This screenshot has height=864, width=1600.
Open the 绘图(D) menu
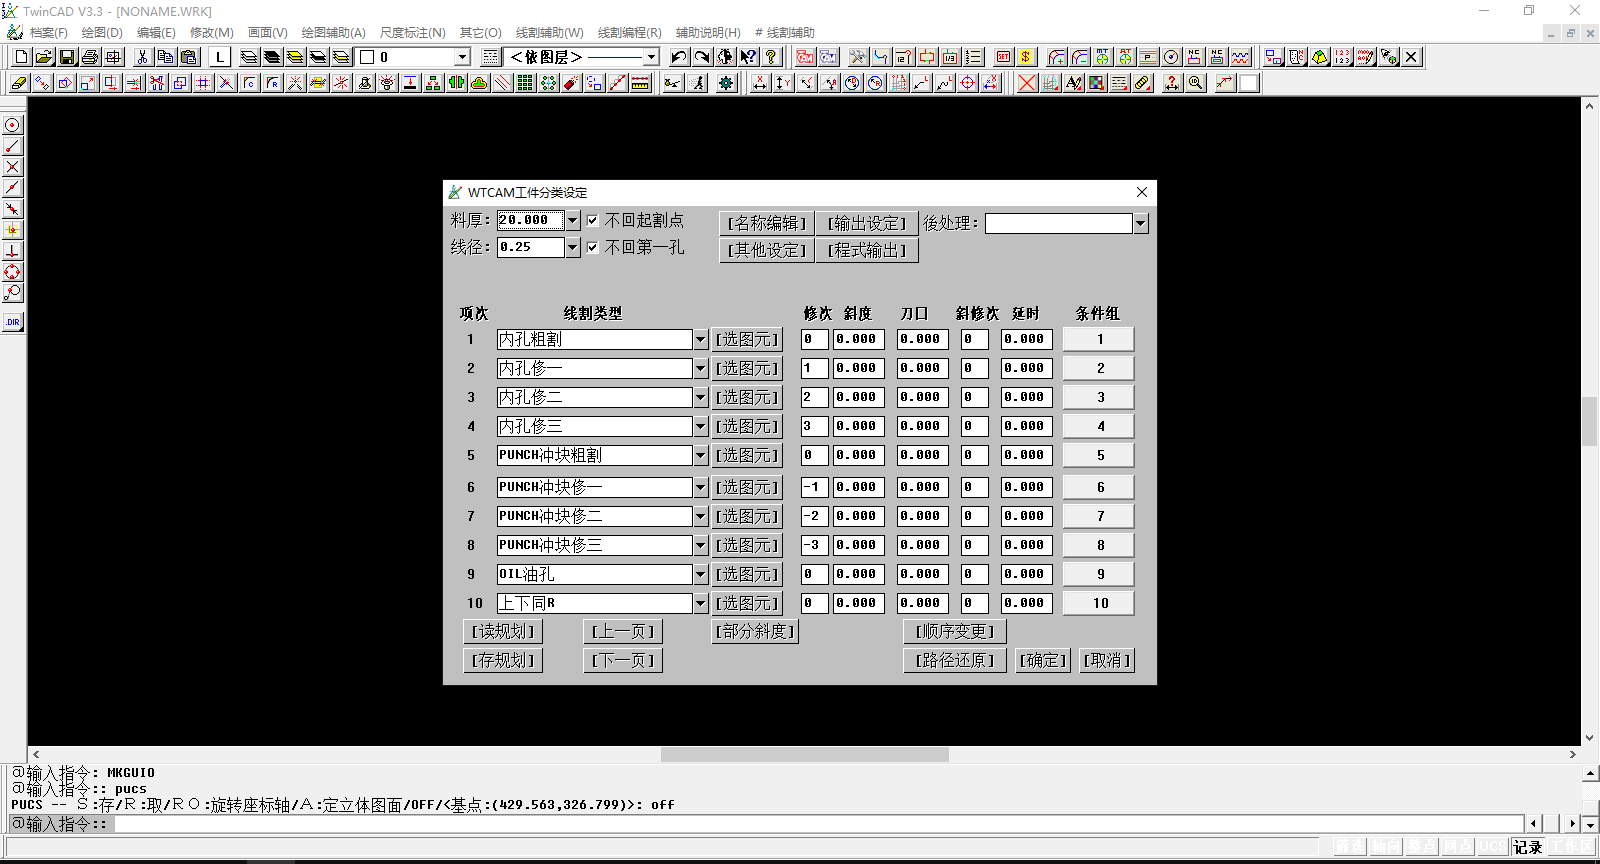coord(102,33)
